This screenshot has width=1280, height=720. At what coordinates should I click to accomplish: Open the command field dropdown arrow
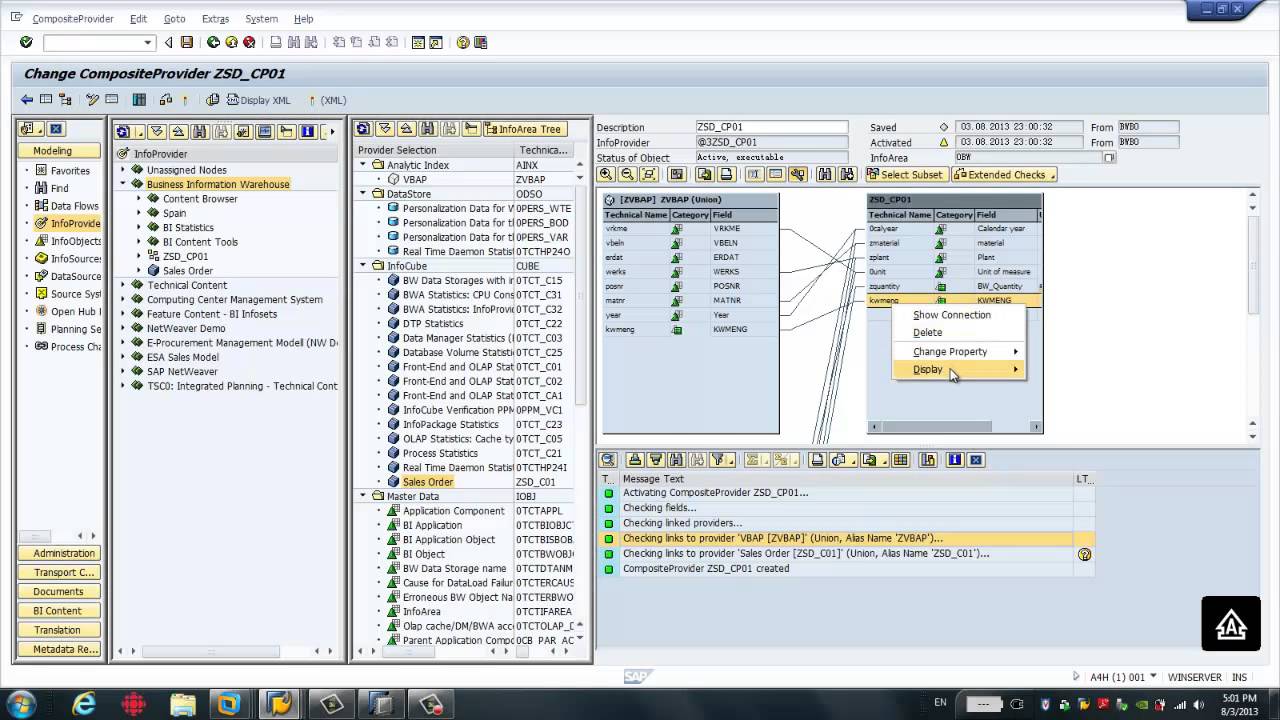click(148, 42)
